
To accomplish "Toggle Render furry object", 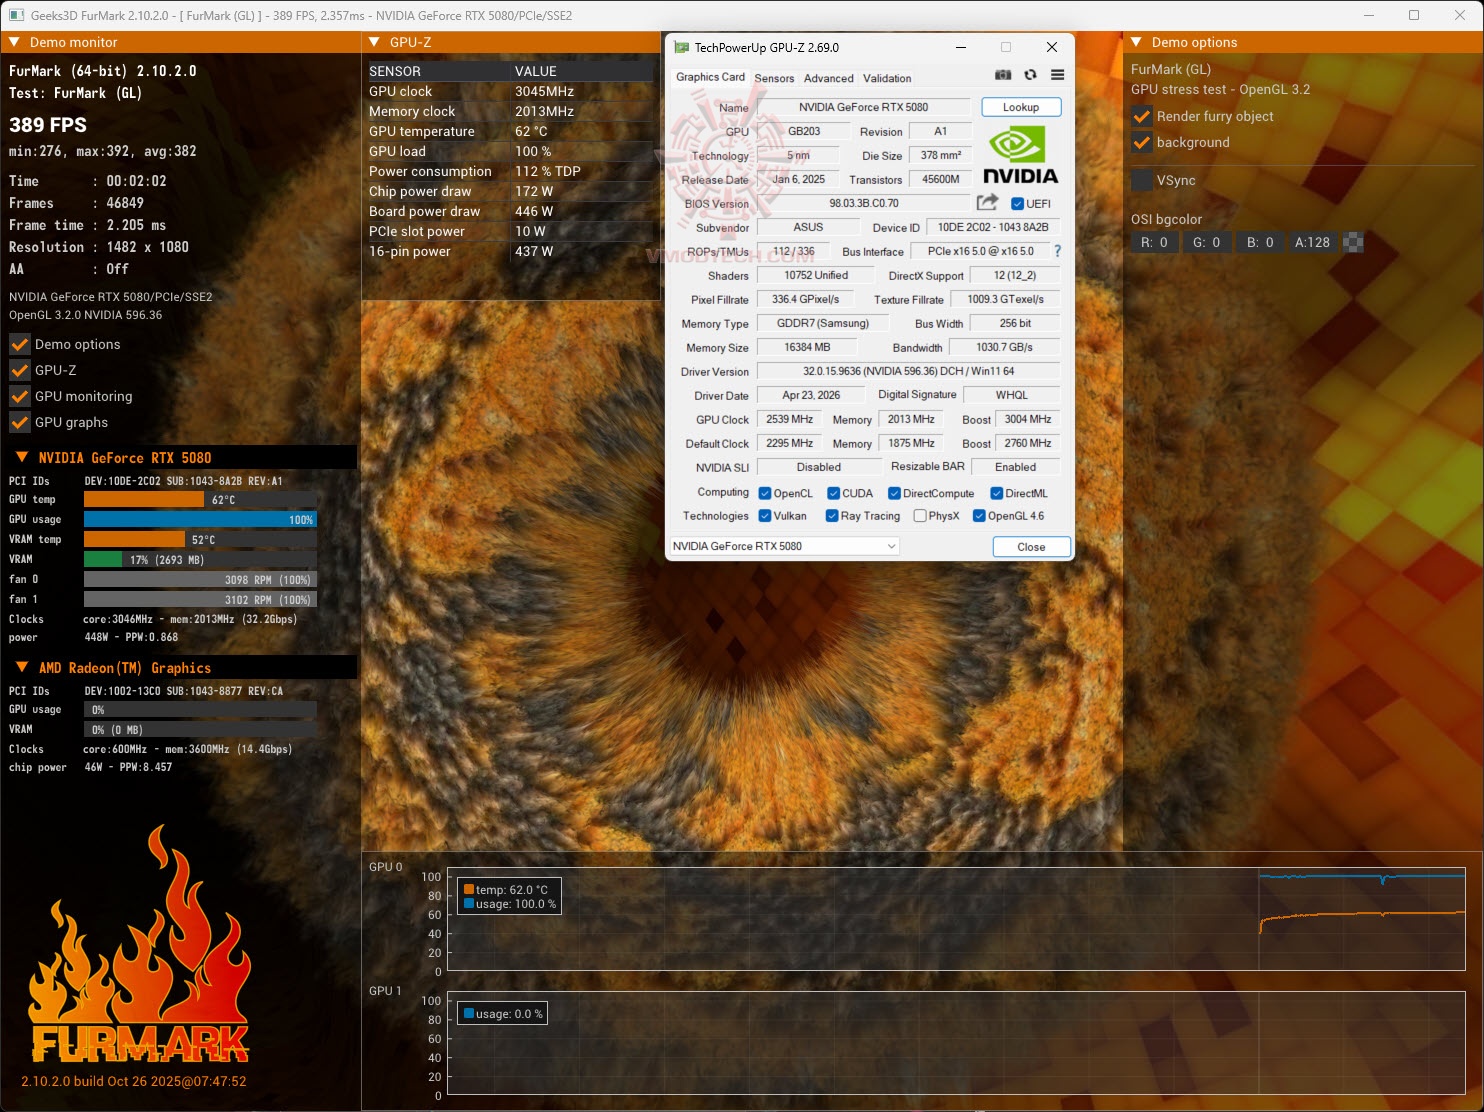I will 1142,116.
